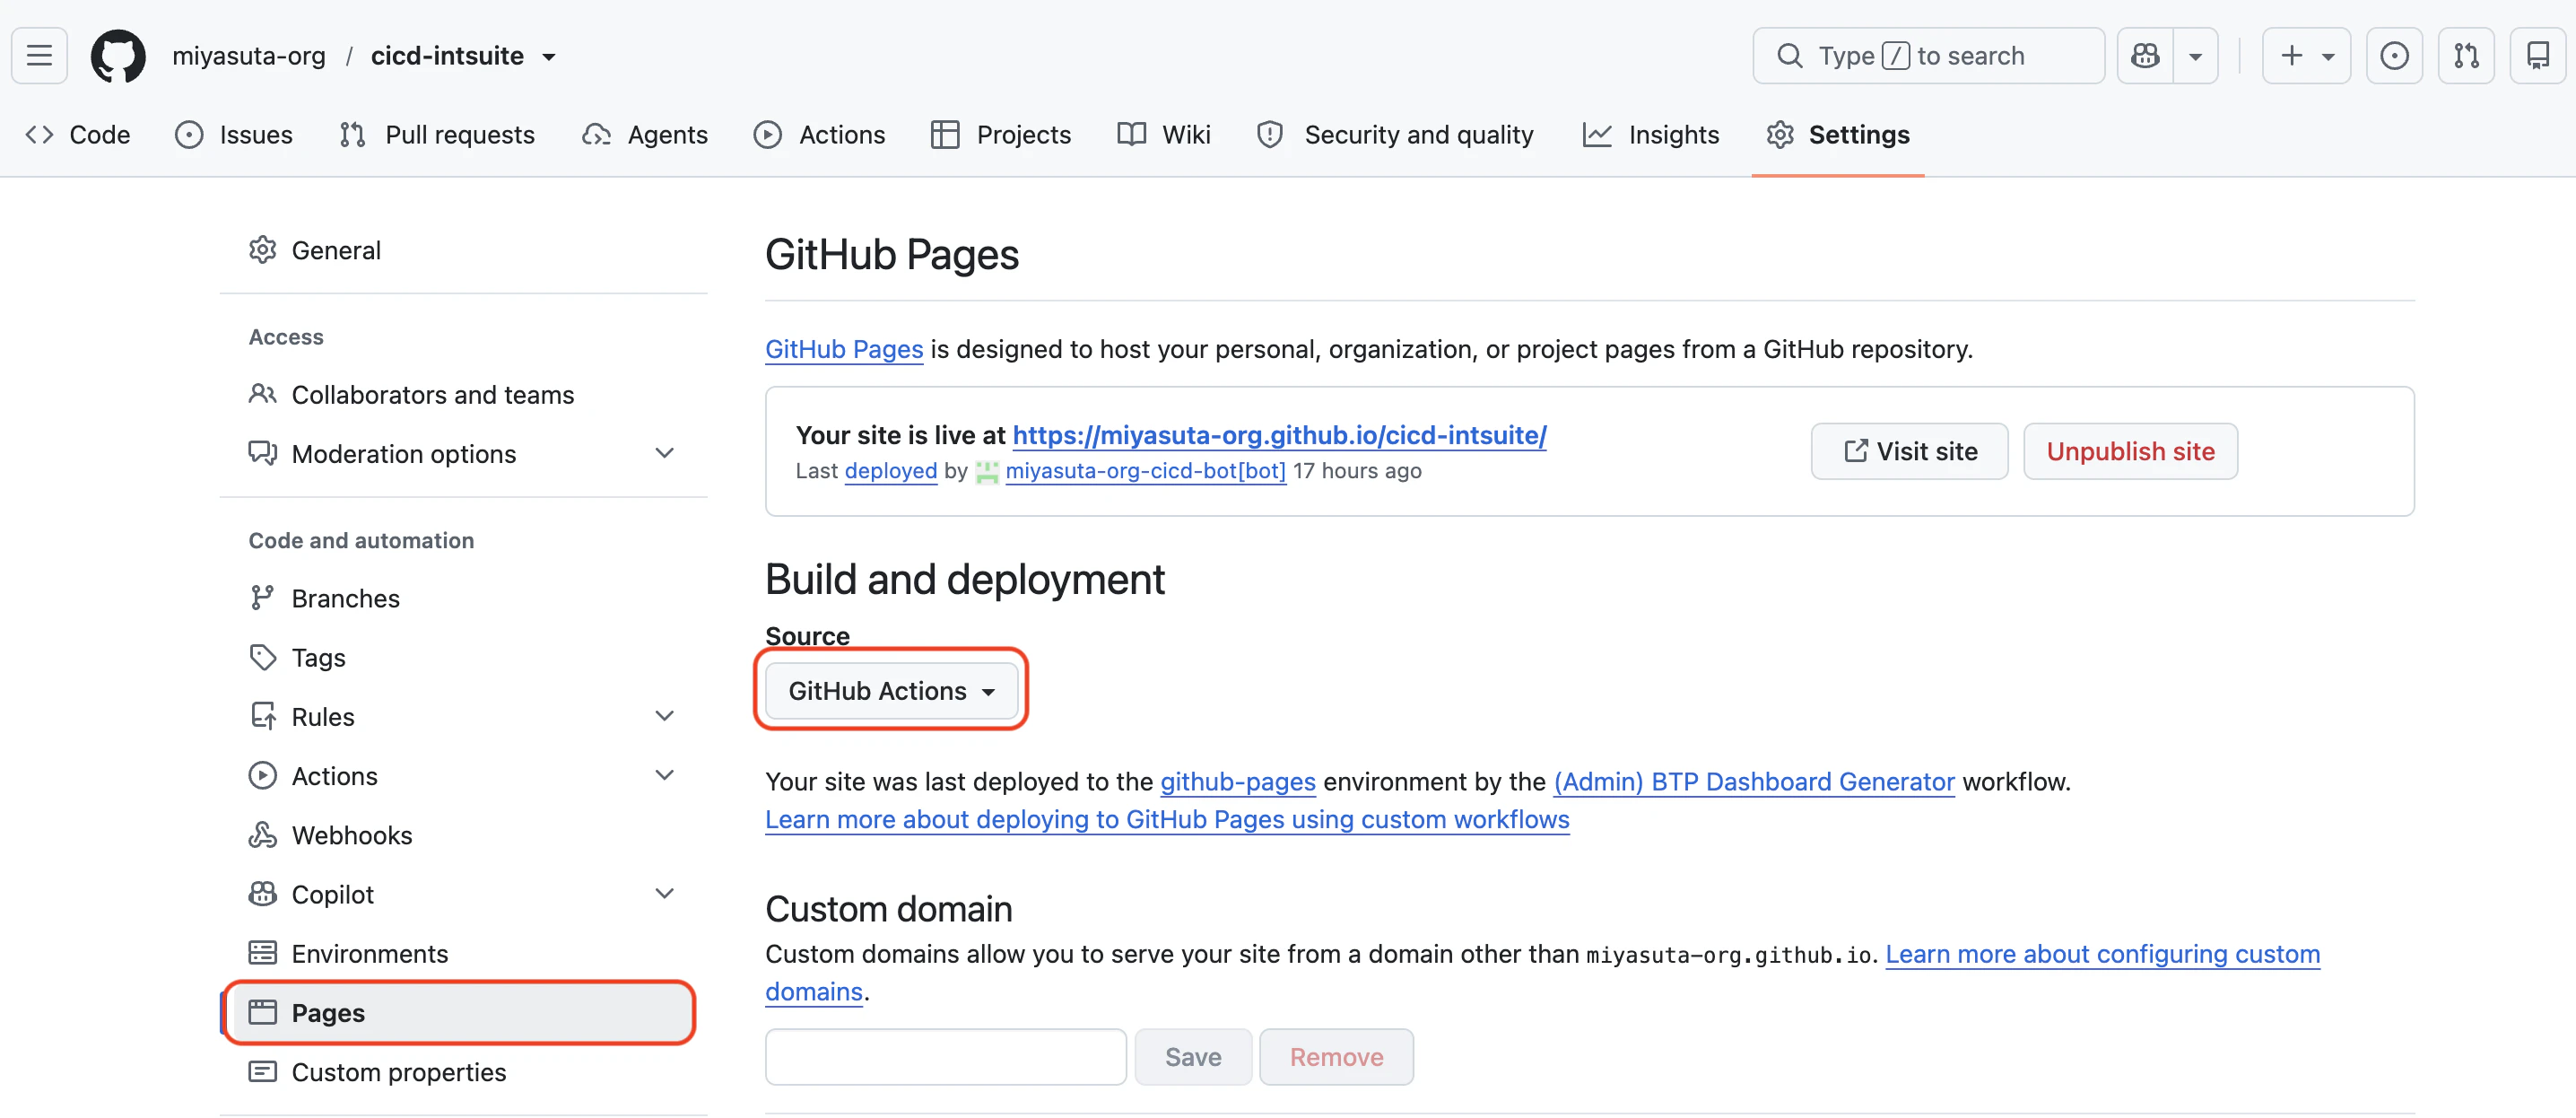This screenshot has height=1118, width=2576.
Task: Open Branches settings in sidebar
Action: click(x=463, y=598)
